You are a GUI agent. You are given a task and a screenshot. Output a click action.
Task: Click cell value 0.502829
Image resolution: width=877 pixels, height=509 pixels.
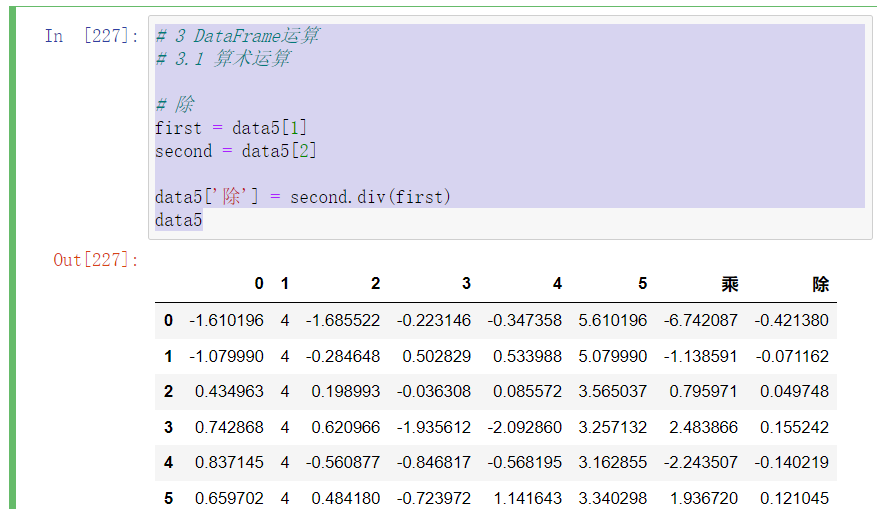pyautogui.click(x=436, y=356)
